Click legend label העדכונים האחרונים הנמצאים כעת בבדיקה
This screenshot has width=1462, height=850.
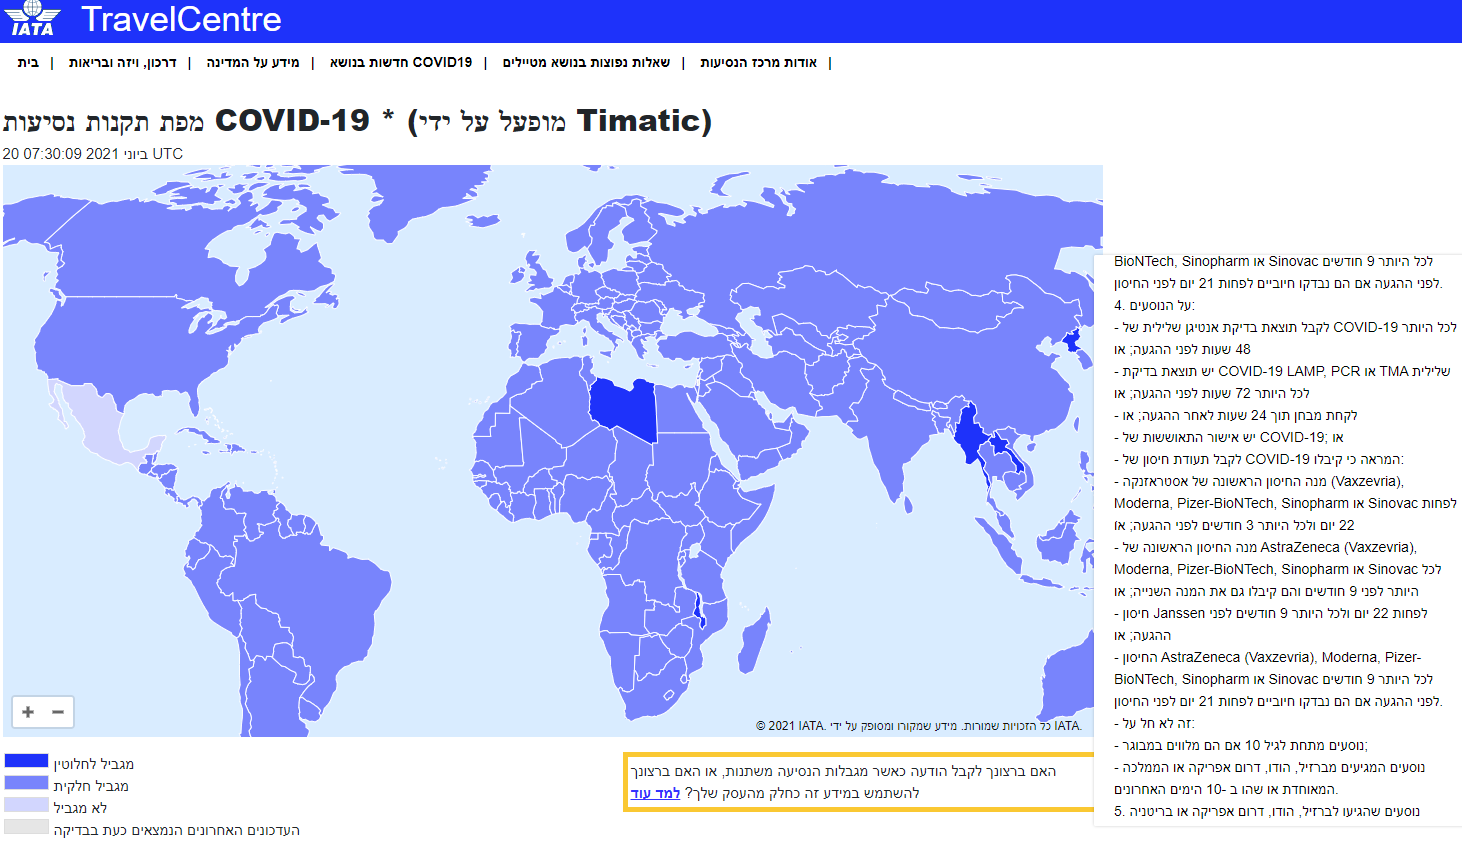176,830
